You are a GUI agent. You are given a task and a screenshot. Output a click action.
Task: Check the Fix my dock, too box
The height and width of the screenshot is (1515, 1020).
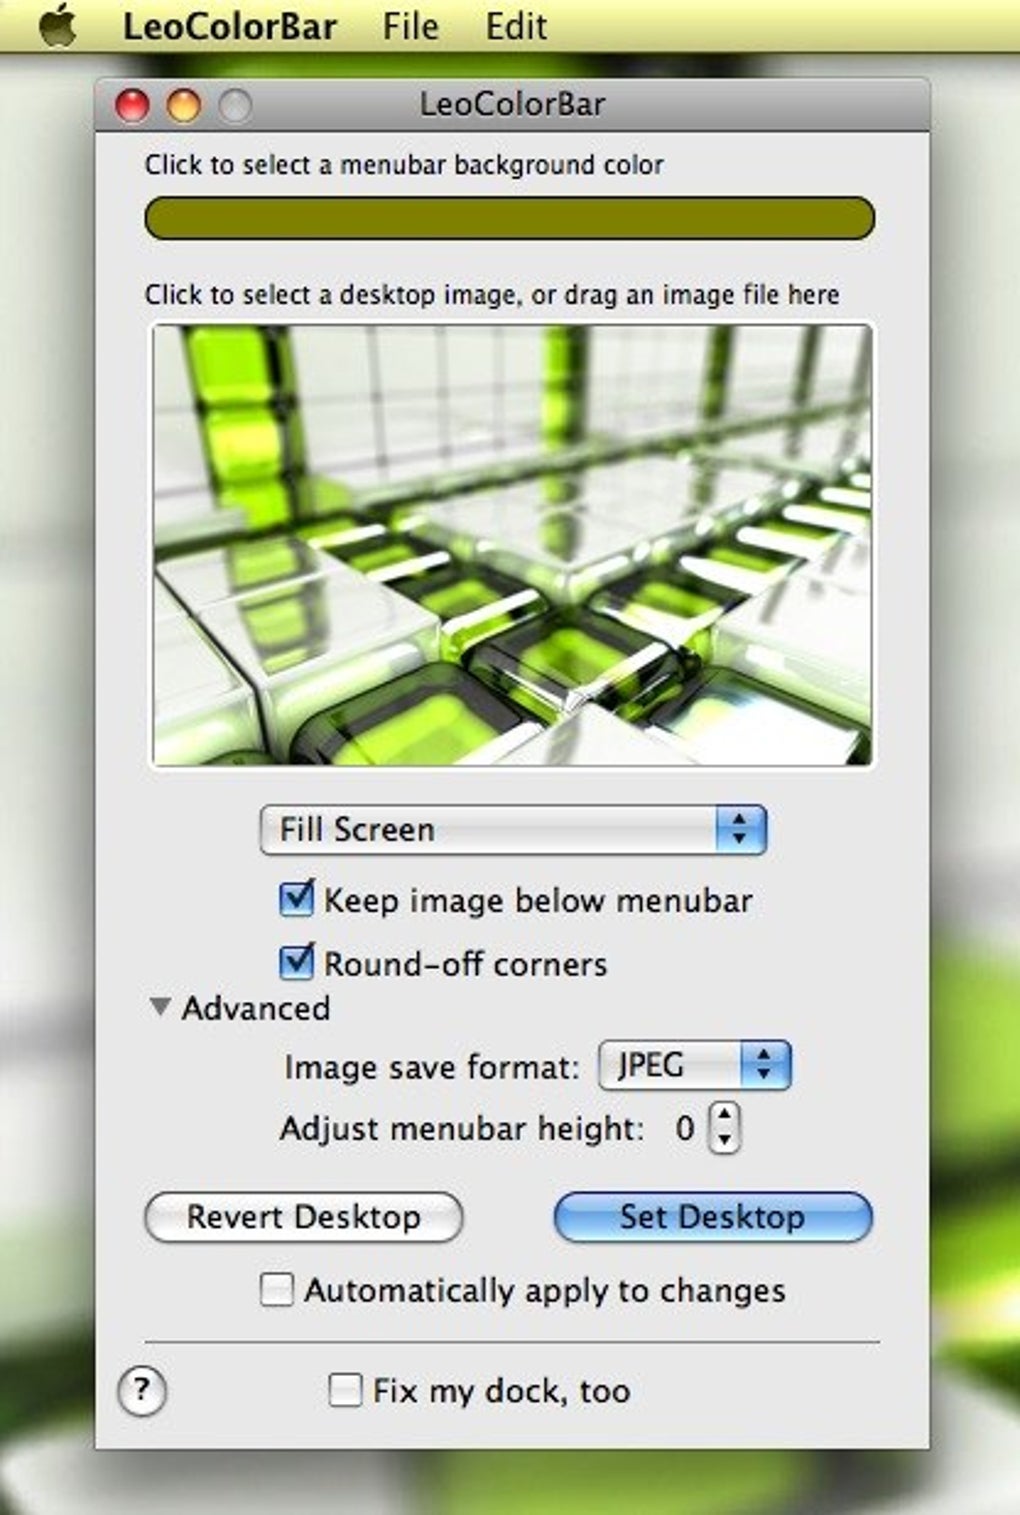tap(345, 1389)
